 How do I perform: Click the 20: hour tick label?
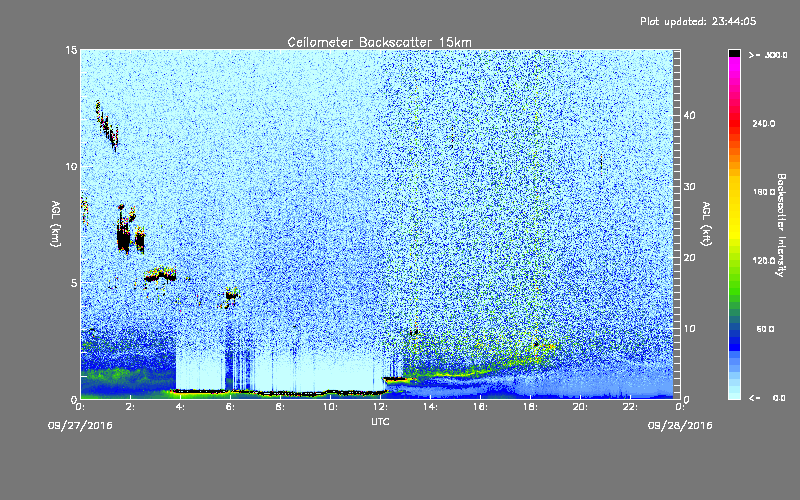coord(580,407)
